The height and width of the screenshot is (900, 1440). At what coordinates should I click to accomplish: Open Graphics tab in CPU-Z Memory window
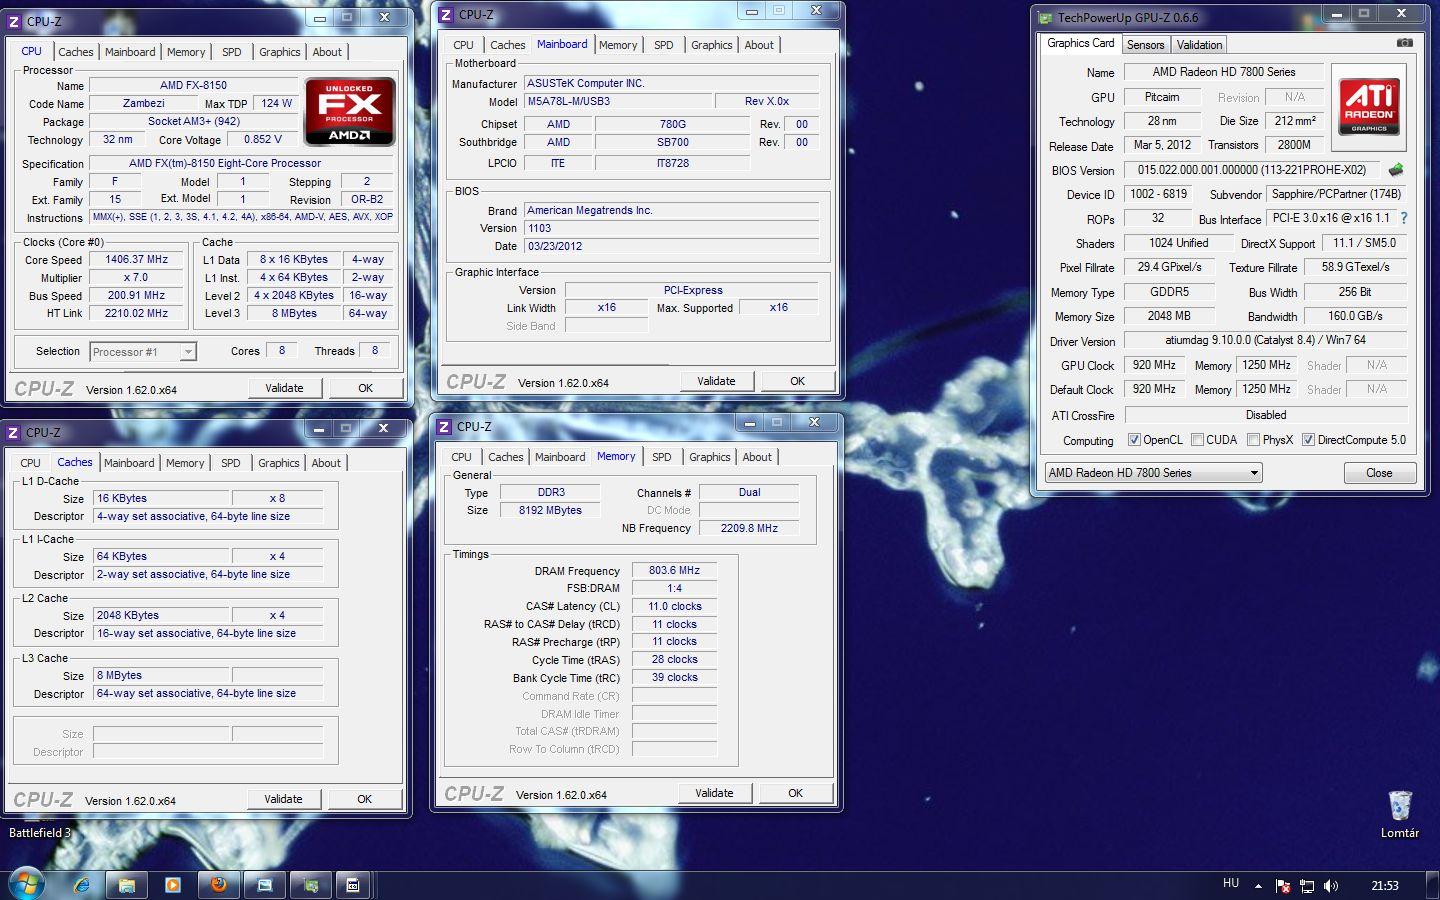point(710,457)
